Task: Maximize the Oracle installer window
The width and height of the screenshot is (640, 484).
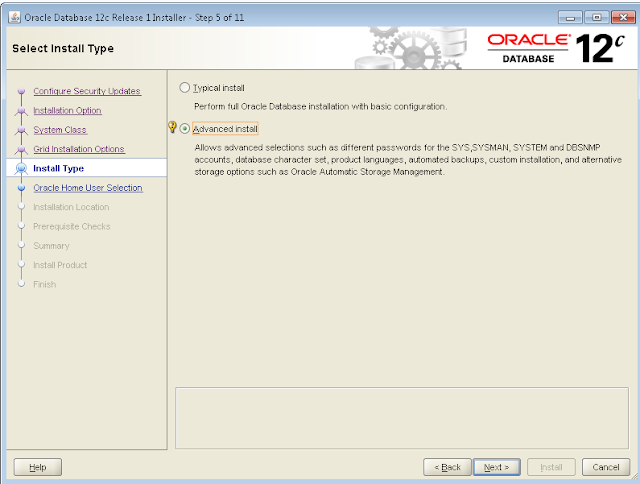Action: tap(596, 18)
